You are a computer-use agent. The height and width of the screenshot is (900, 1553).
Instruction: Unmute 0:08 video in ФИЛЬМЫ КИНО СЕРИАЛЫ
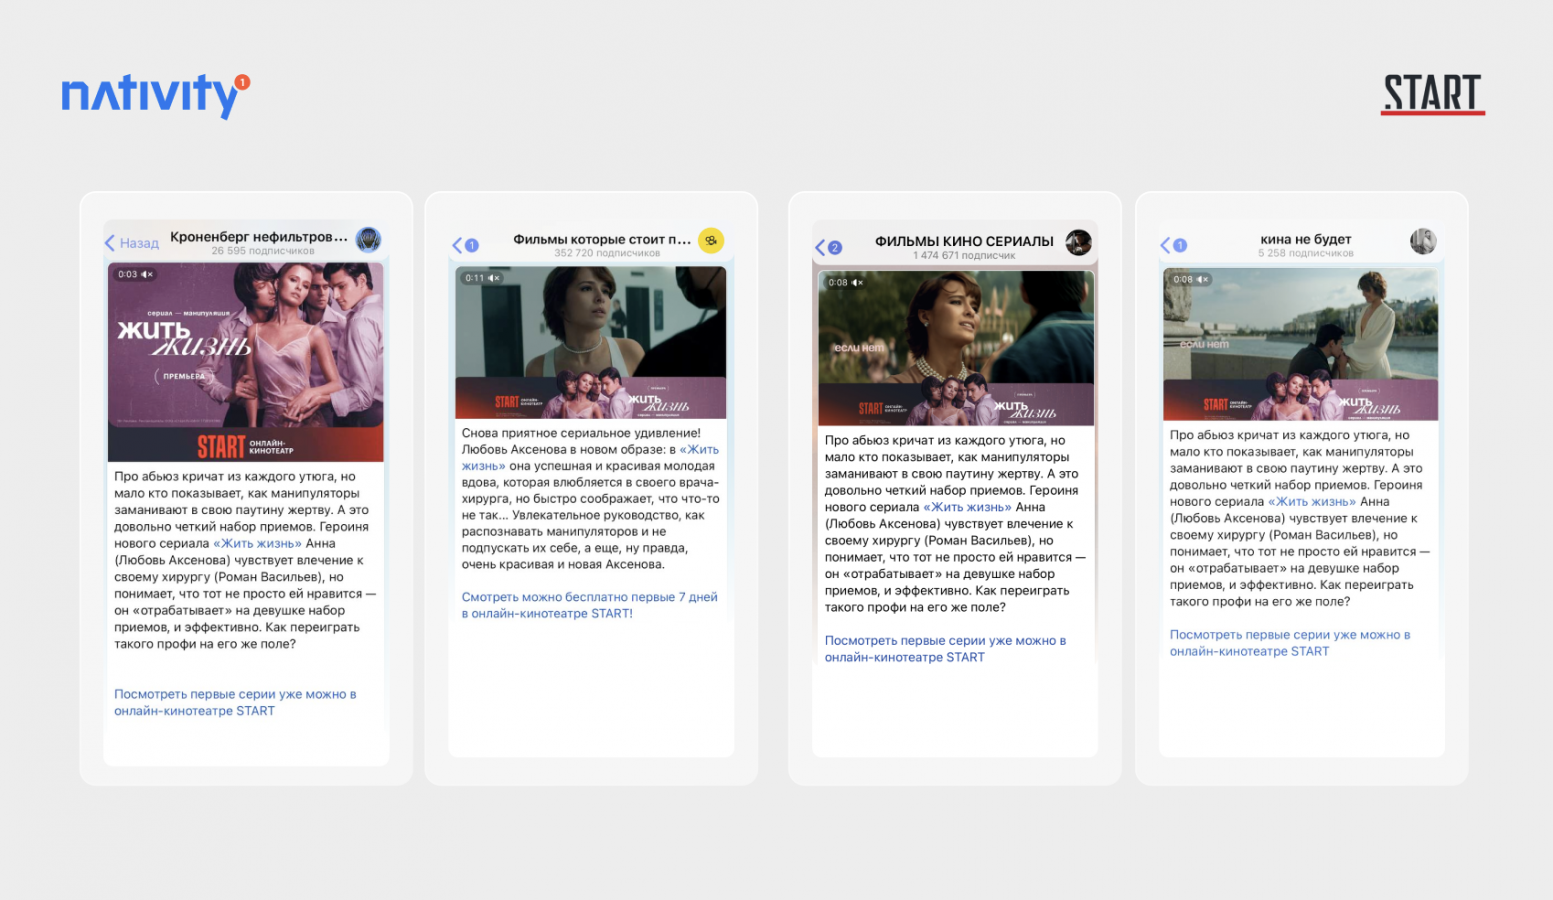857,283
